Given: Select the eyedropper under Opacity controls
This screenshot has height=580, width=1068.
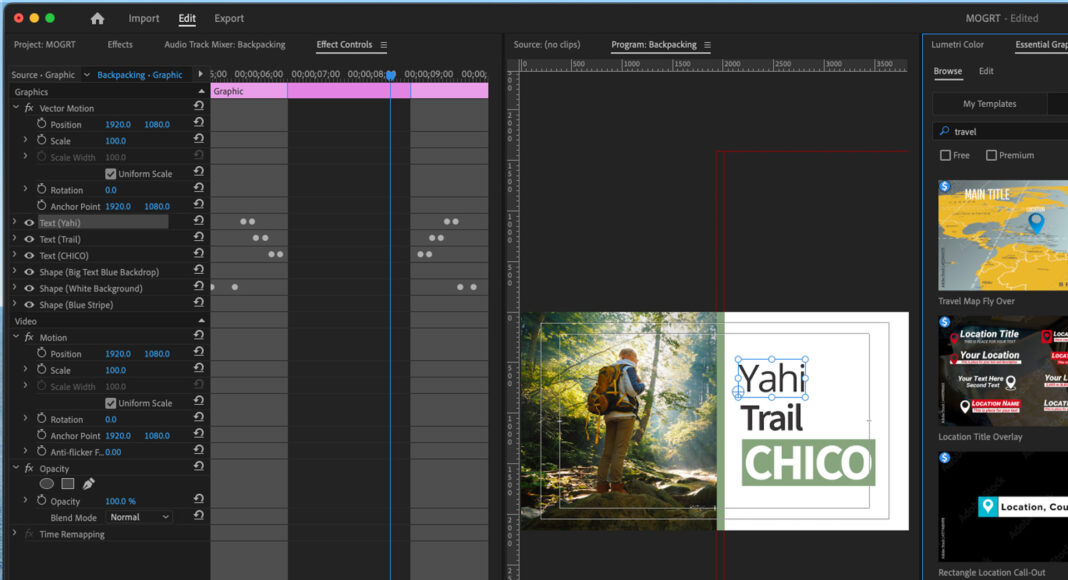Looking at the screenshot, I should click(87, 483).
